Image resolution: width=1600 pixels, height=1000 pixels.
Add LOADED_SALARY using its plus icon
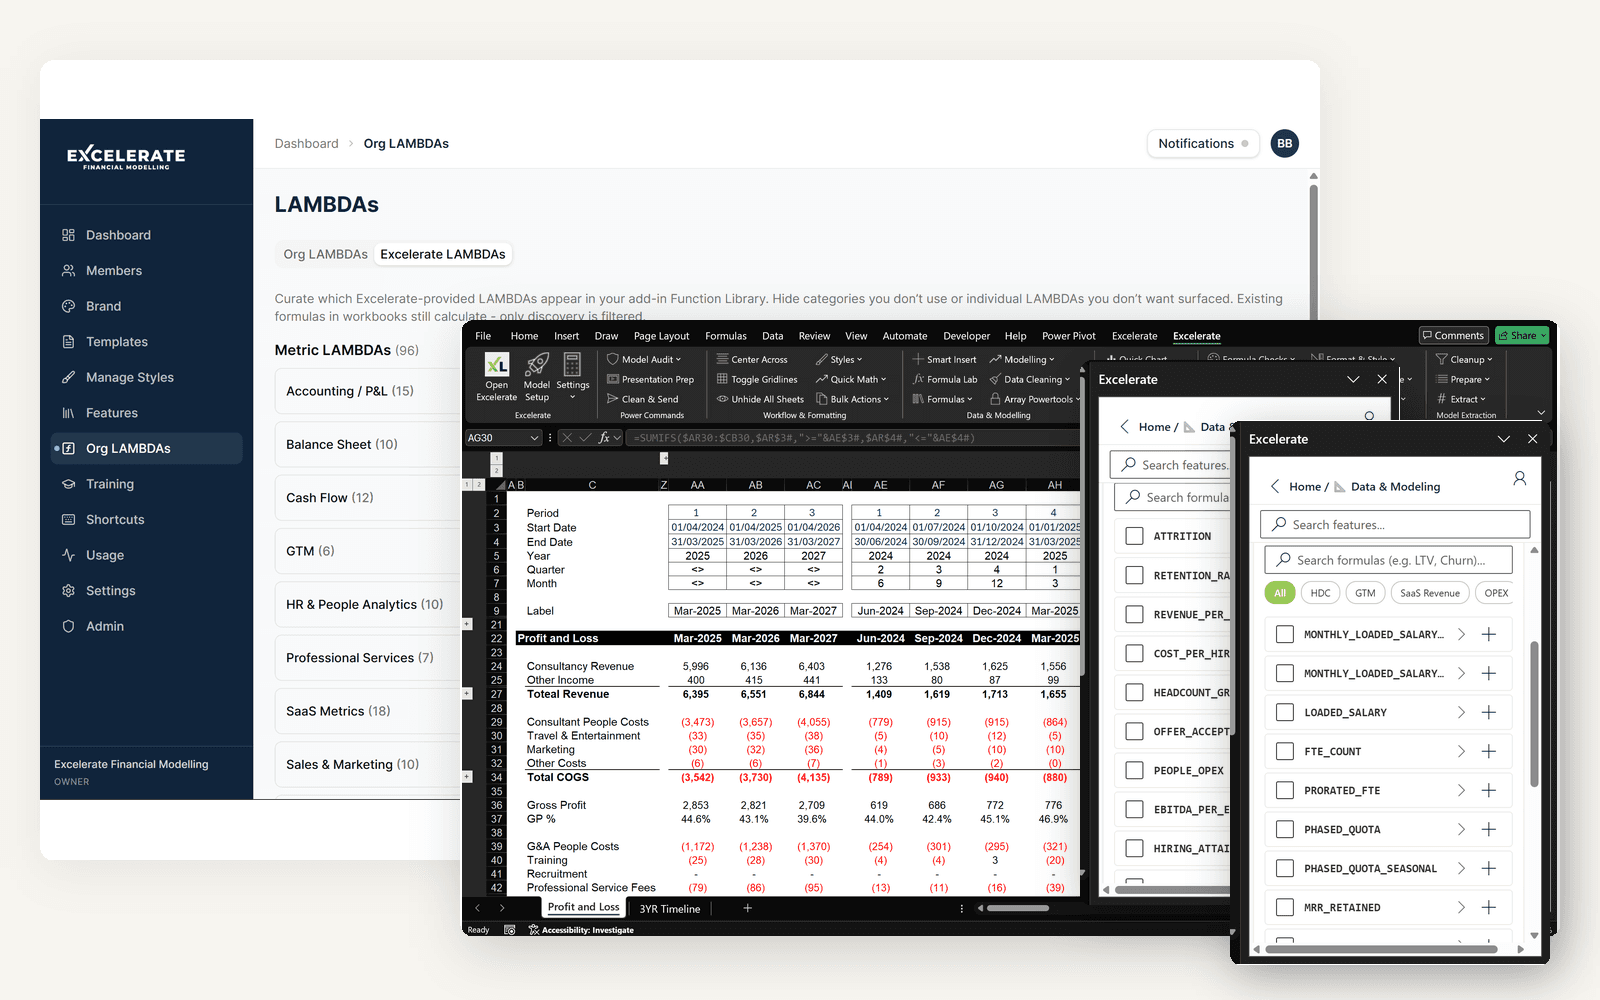pyautogui.click(x=1489, y=712)
